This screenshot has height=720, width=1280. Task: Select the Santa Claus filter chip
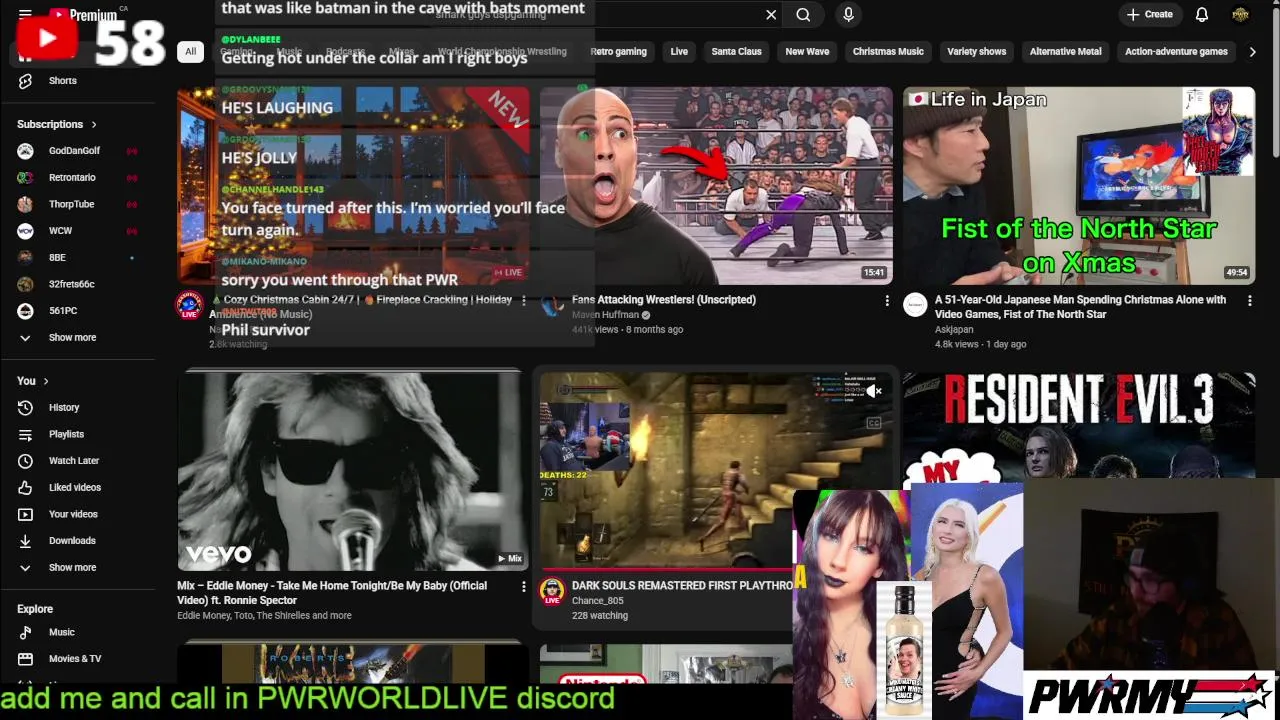(x=736, y=52)
